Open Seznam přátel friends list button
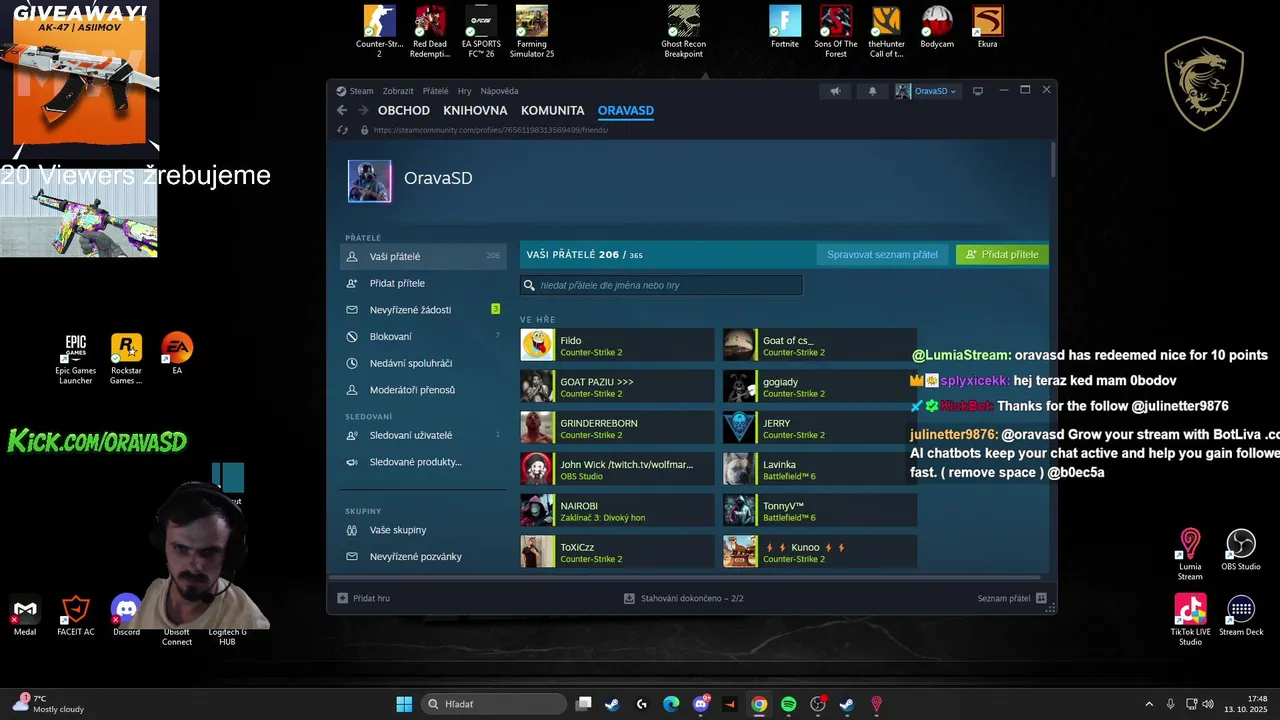This screenshot has height=720, width=1280. [1012, 598]
